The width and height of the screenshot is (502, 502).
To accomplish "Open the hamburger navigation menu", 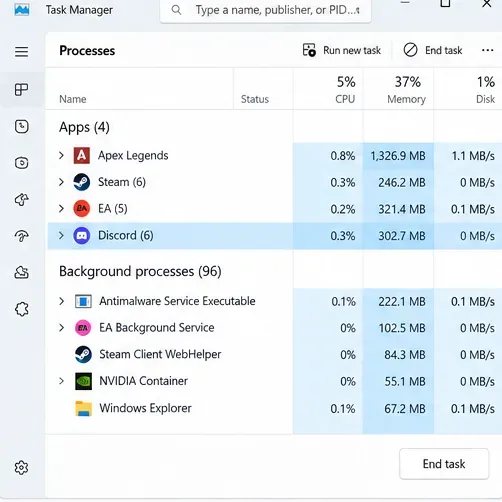I will pos(21,52).
